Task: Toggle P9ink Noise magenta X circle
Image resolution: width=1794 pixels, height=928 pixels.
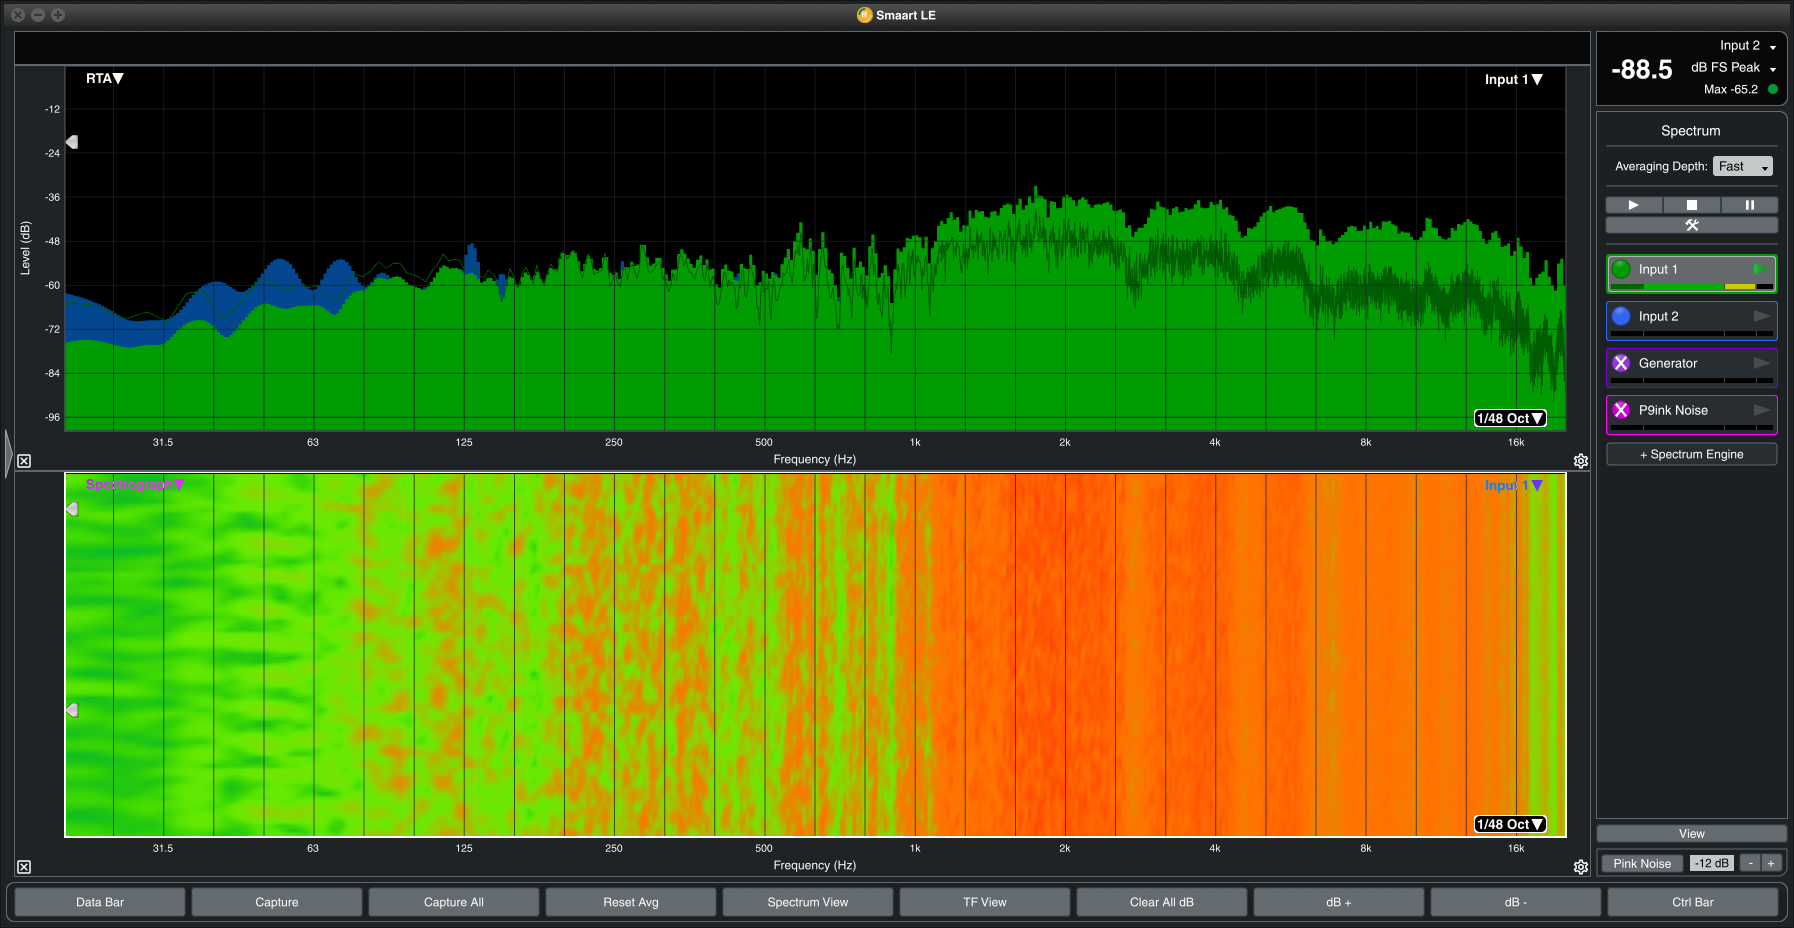Action: click(x=1621, y=410)
